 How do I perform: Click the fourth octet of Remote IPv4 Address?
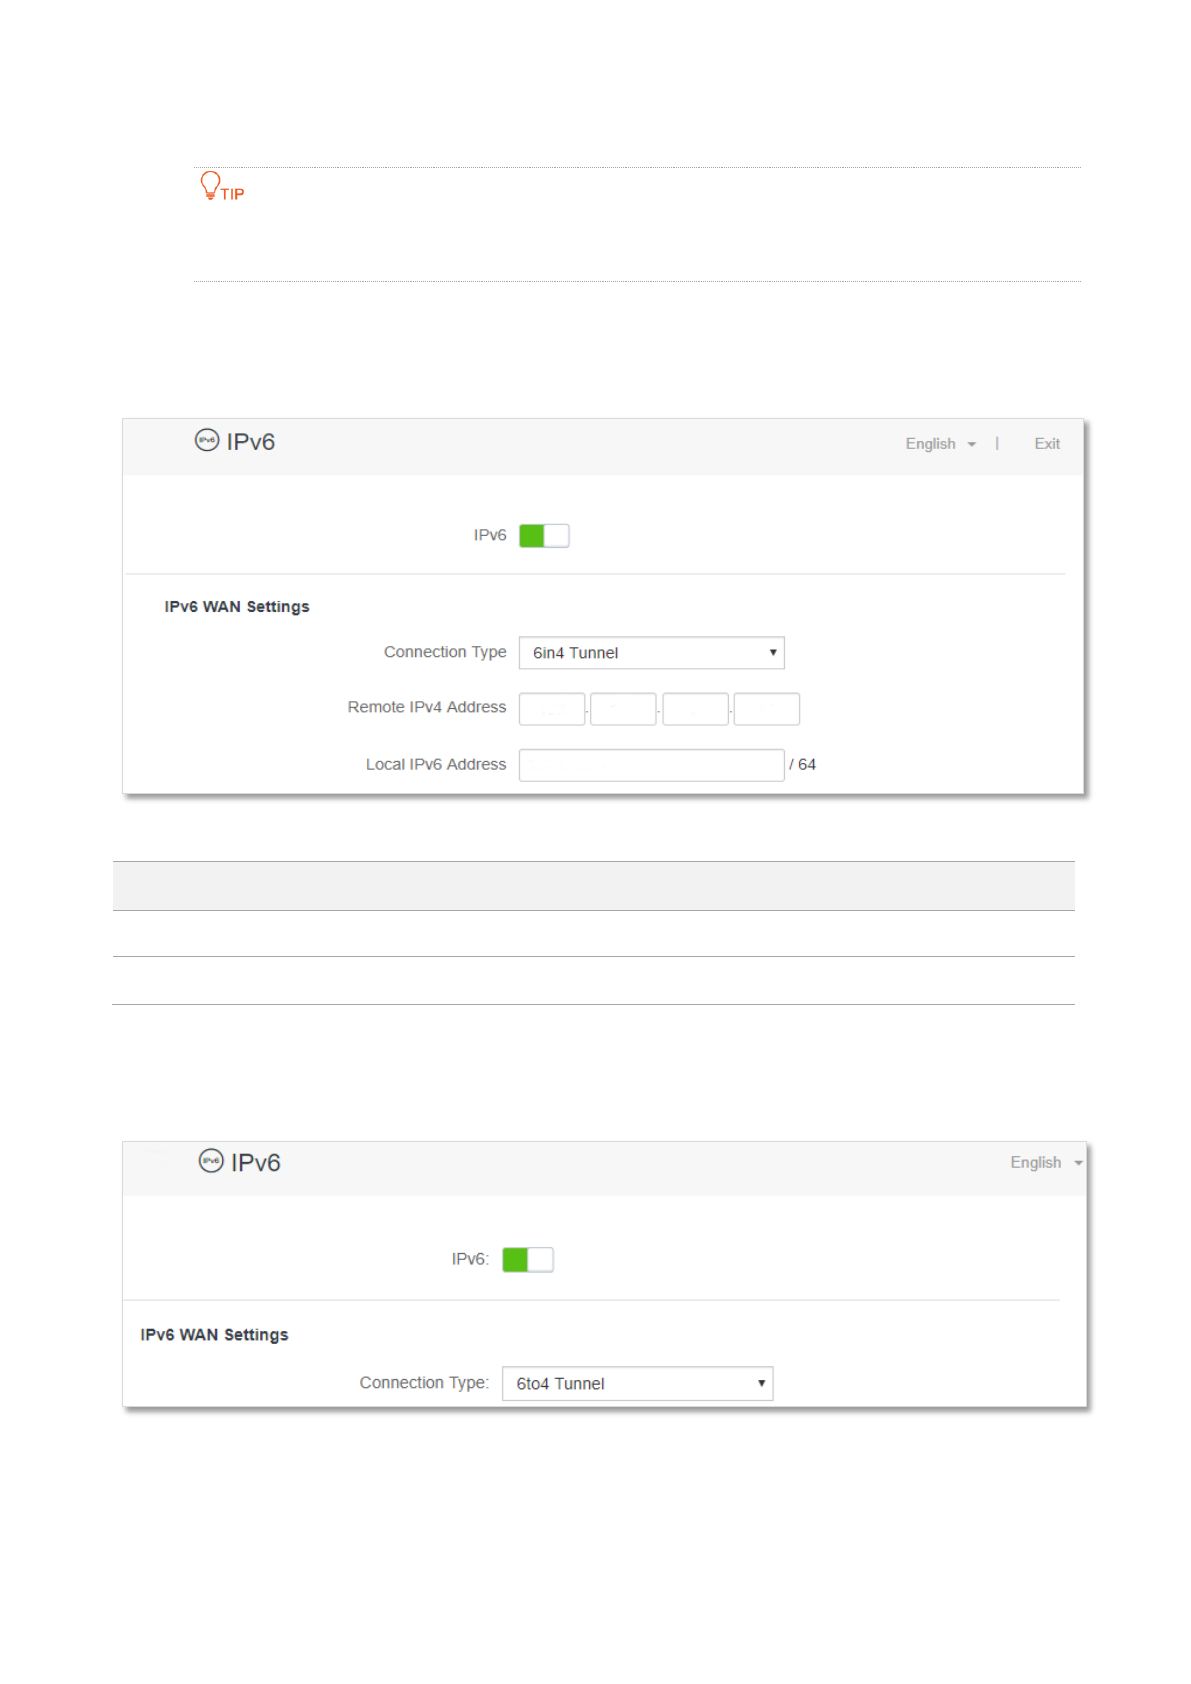point(766,709)
